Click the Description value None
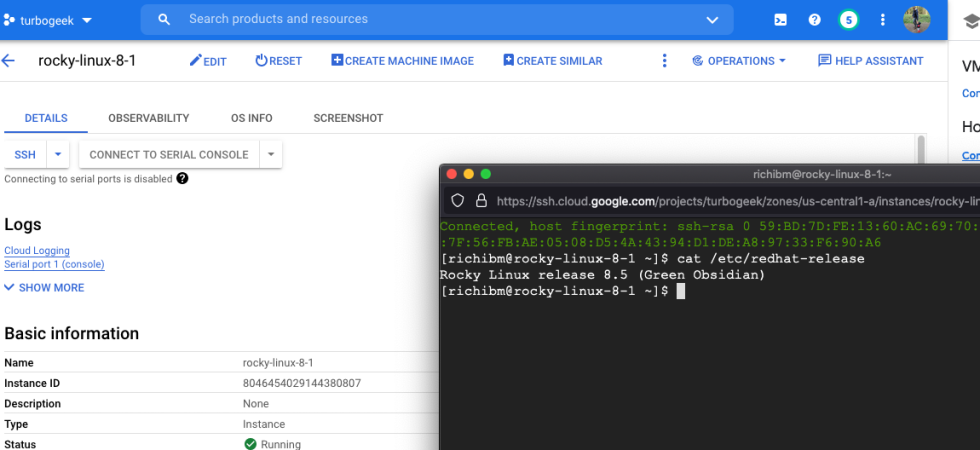The width and height of the screenshot is (980, 450). 256,404
